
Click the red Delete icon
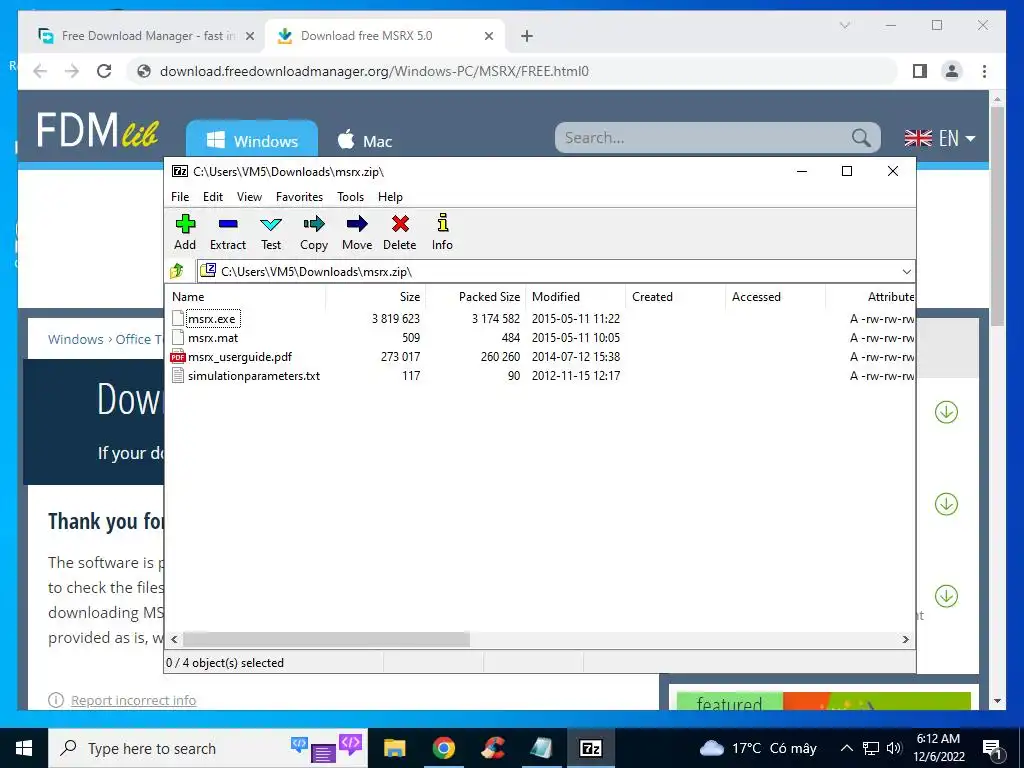point(400,224)
